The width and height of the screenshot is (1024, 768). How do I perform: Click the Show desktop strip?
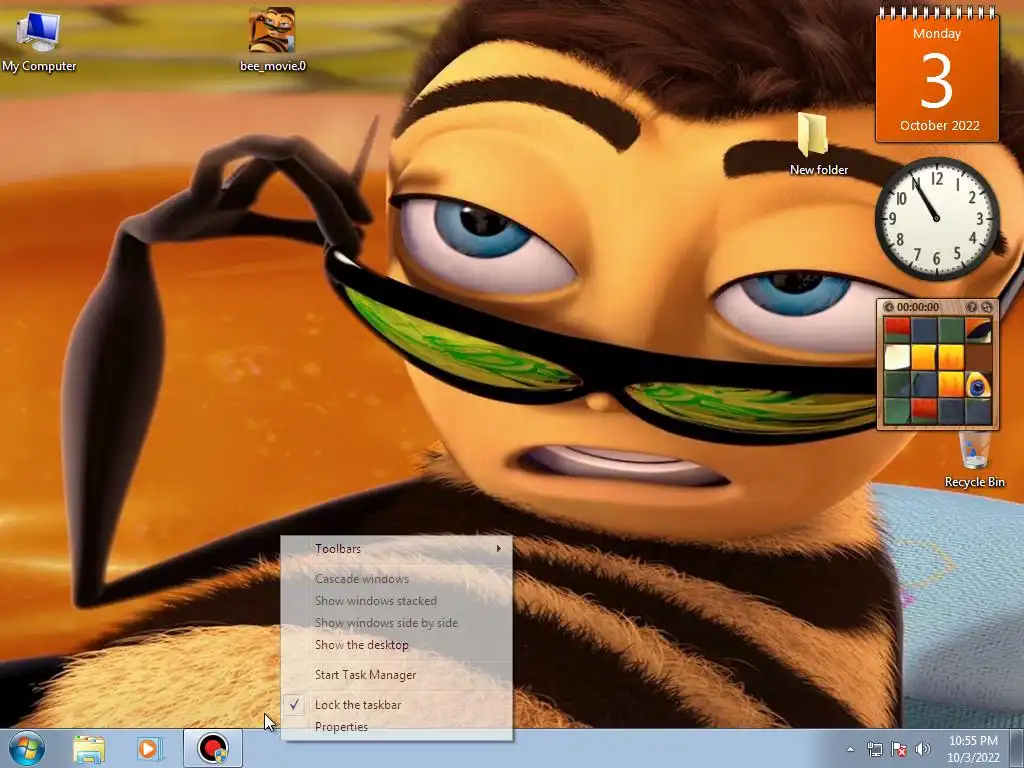(x=1017, y=748)
